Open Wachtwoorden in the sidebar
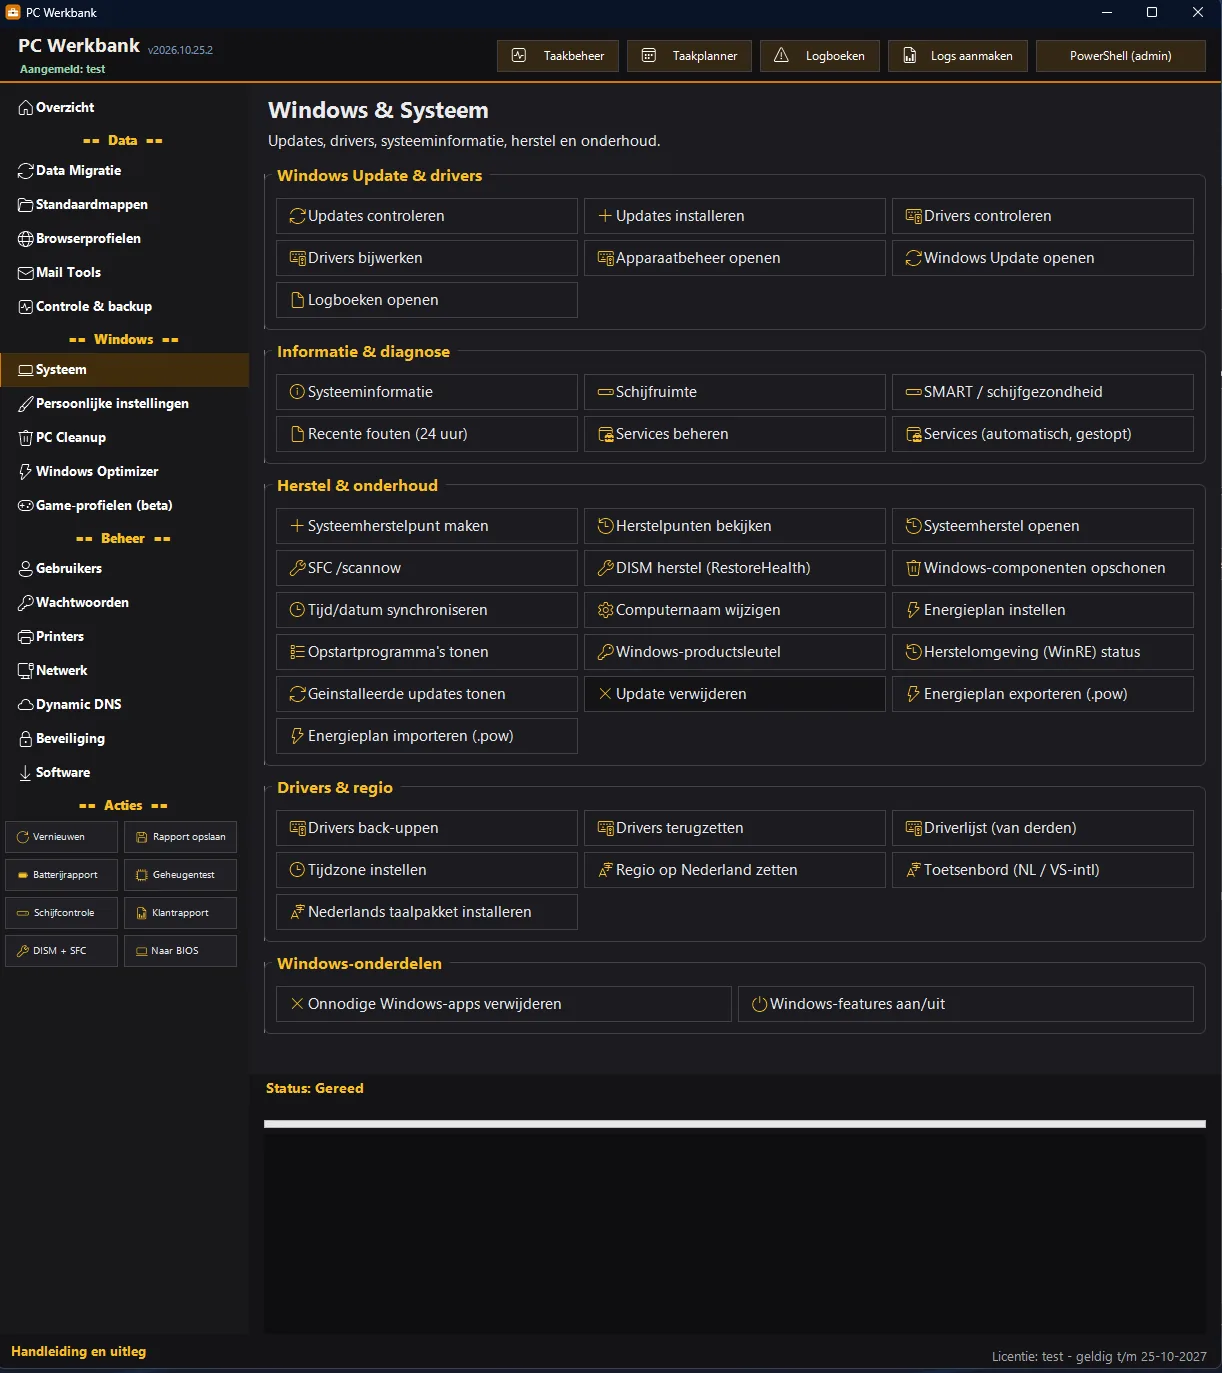The height and width of the screenshot is (1373, 1222). click(x=124, y=602)
